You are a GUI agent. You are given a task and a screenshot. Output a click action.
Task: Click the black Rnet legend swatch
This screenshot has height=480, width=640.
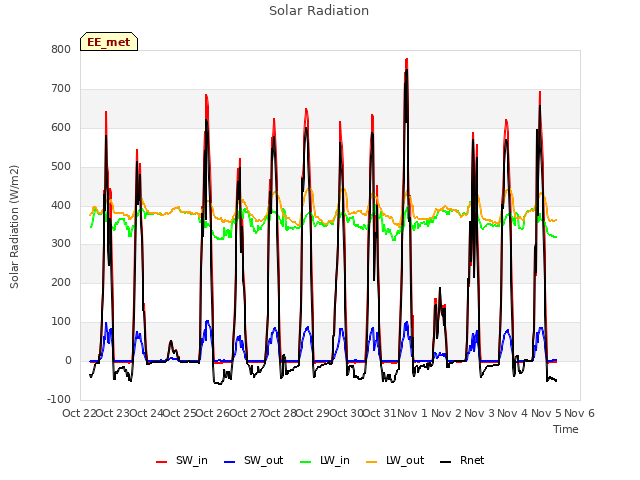[x=446, y=462]
